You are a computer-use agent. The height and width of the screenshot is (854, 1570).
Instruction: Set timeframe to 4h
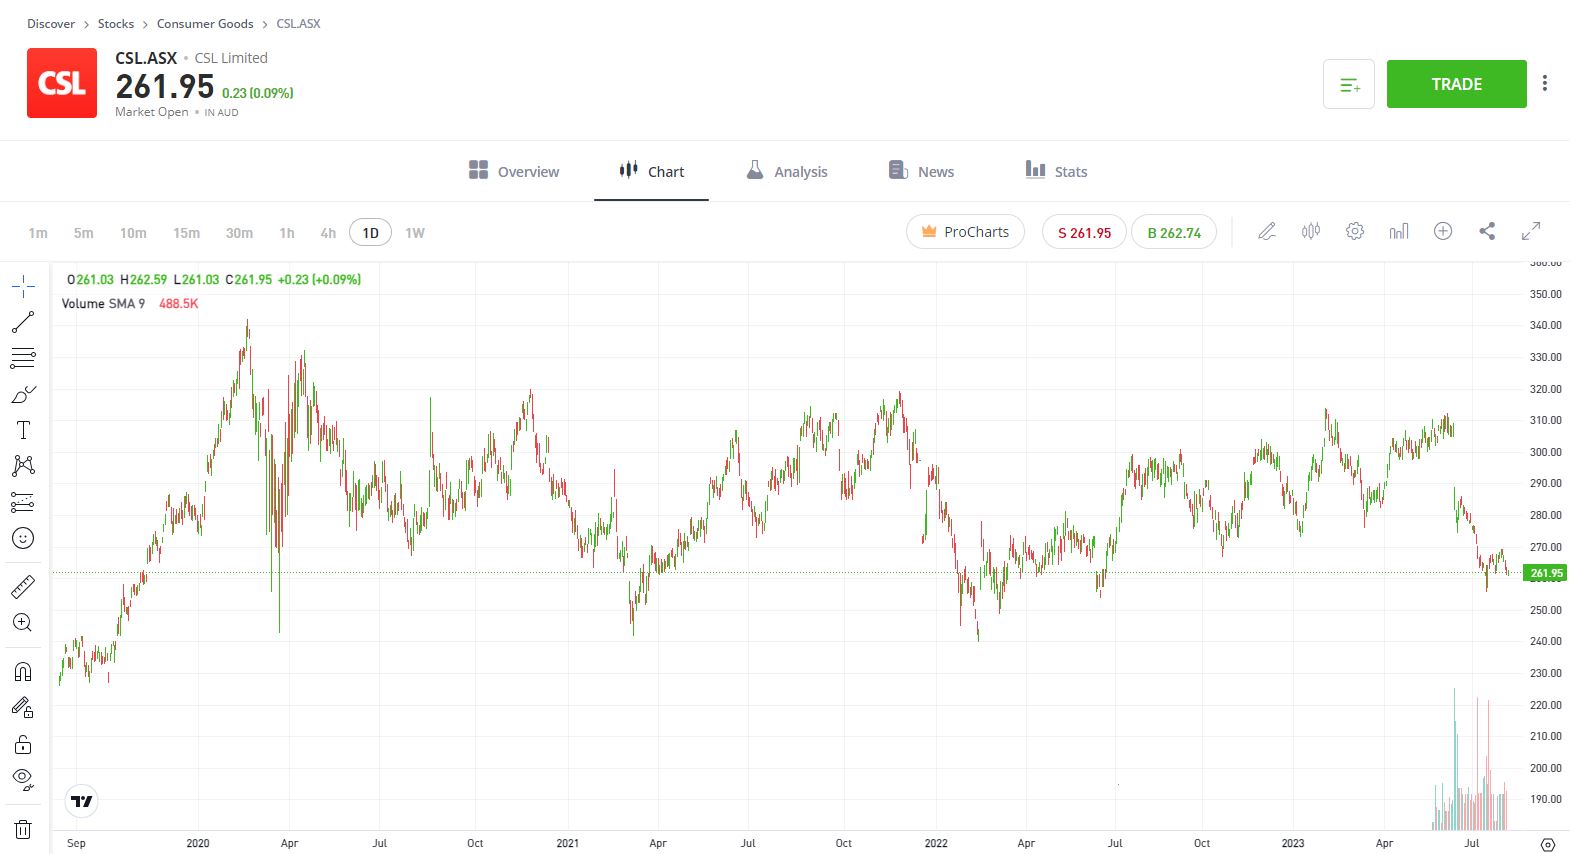coord(328,233)
